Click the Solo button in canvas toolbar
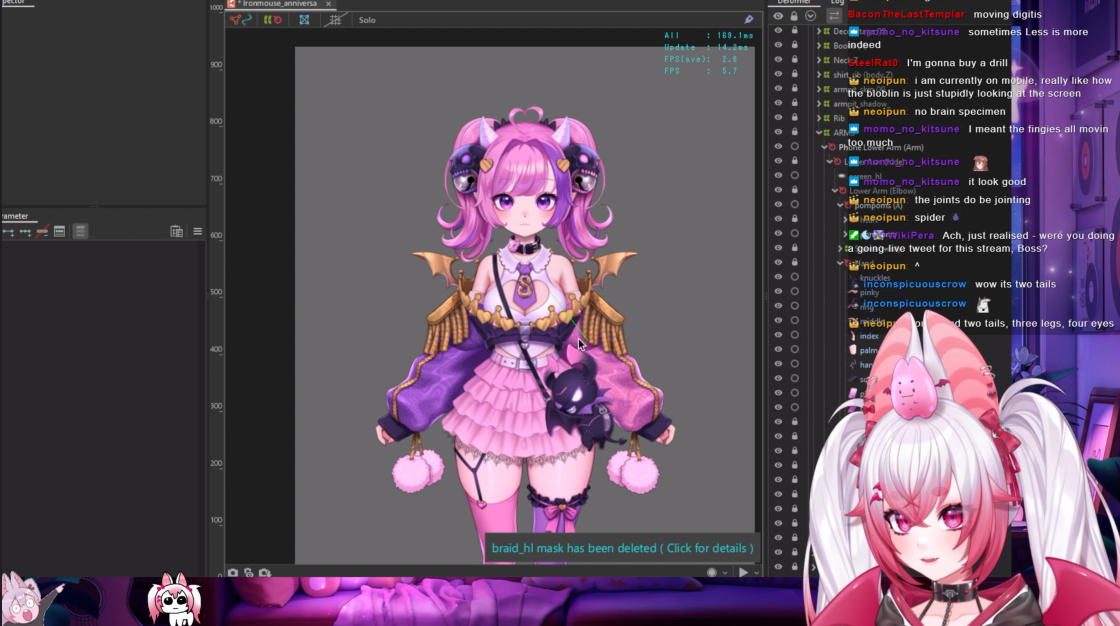This screenshot has height=626, width=1120. click(x=367, y=20)
